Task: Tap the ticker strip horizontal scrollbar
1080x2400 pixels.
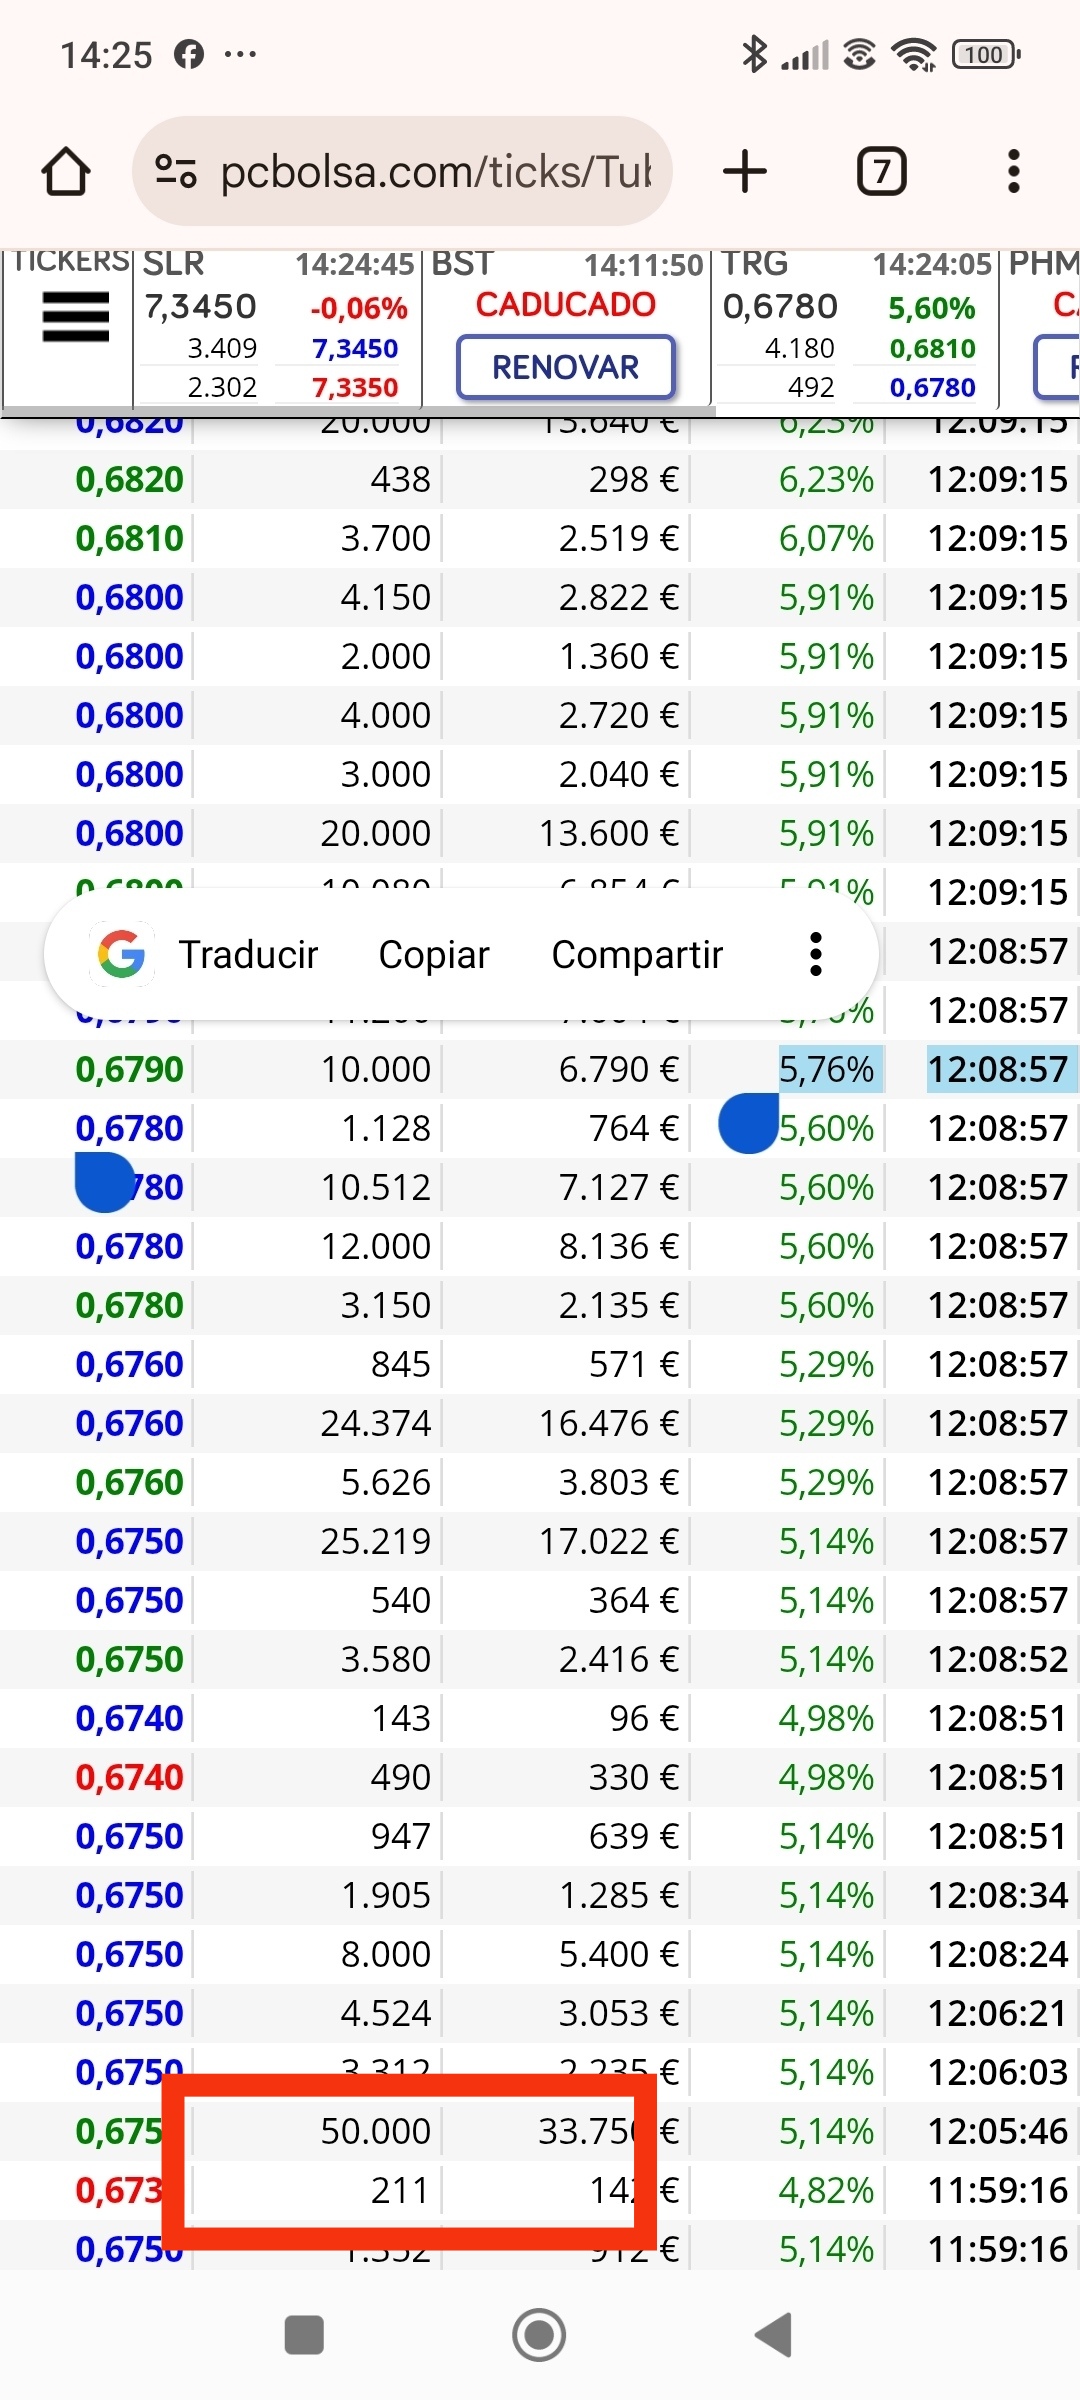Action: 360,410
